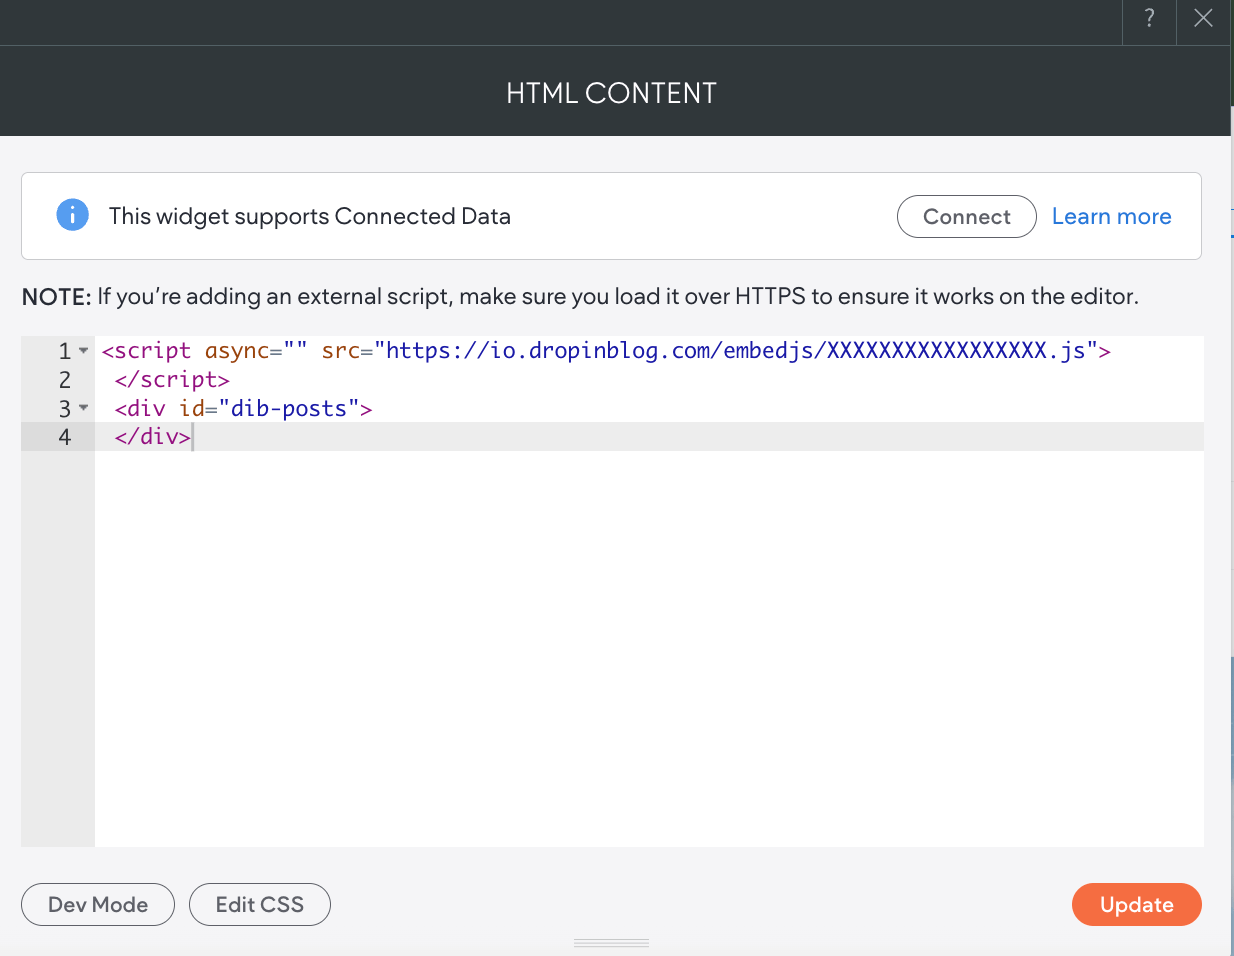The height and width of the screenshot is (956, 1234).
Task: Click the closing script tag on line 2
Action: pos(170,380)
